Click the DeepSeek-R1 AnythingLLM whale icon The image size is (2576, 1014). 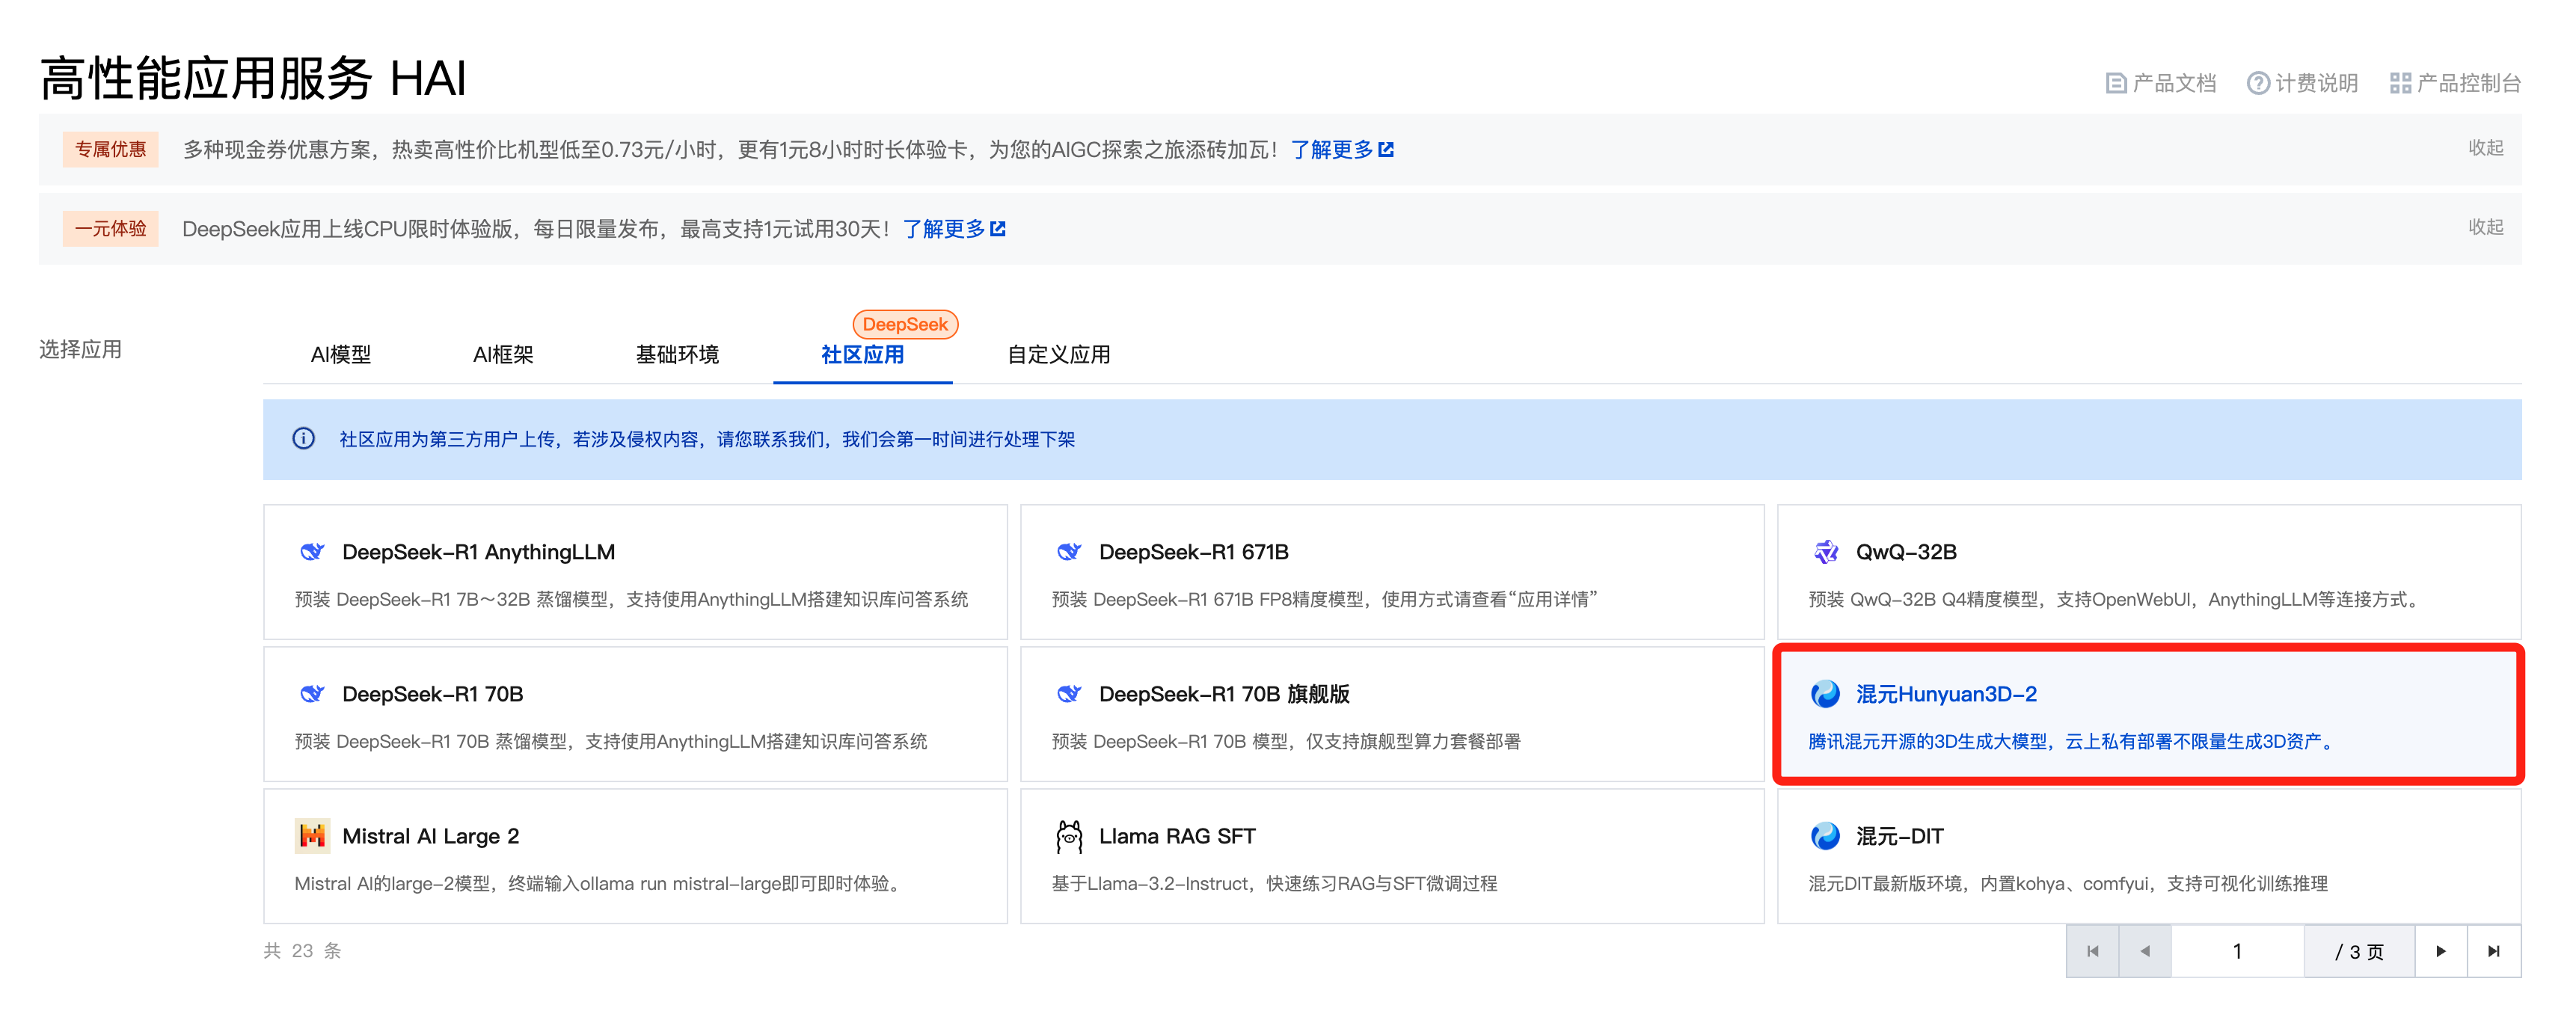[x=312, y=551]
